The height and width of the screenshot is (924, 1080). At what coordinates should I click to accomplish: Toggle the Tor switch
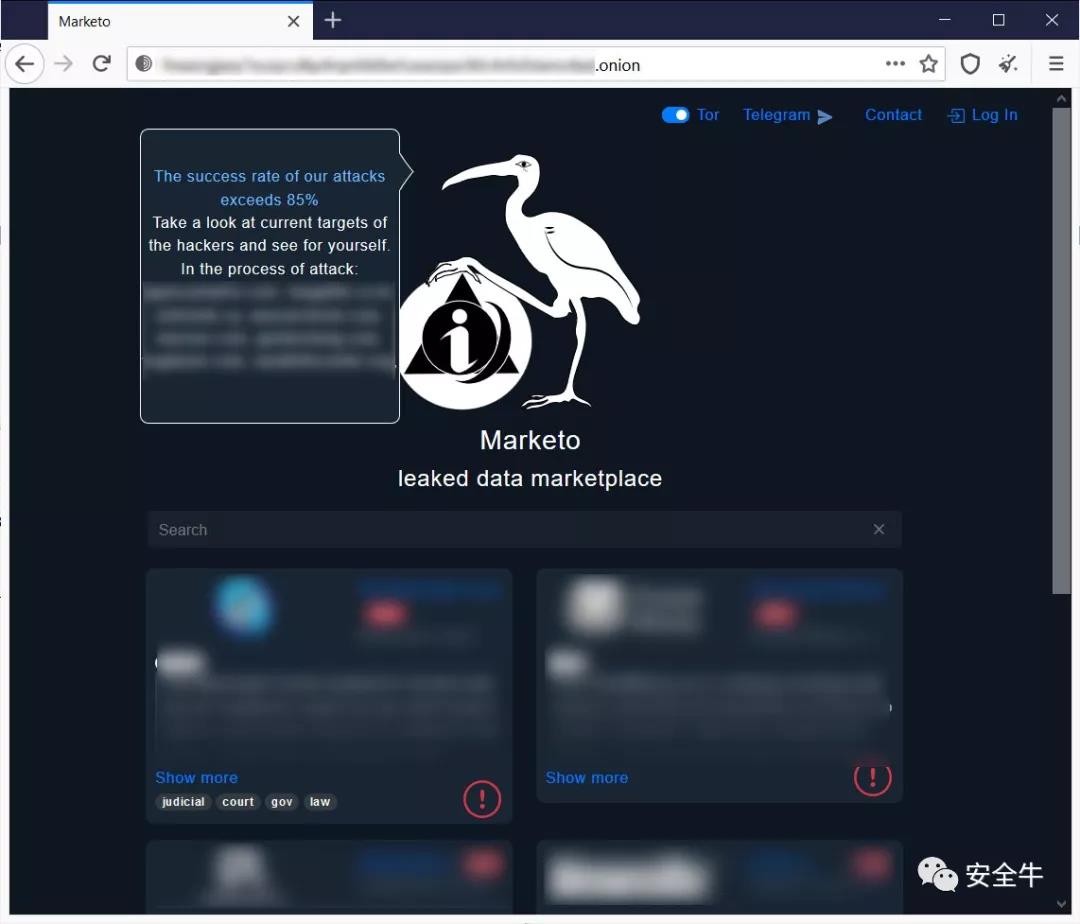pos(675,115)
